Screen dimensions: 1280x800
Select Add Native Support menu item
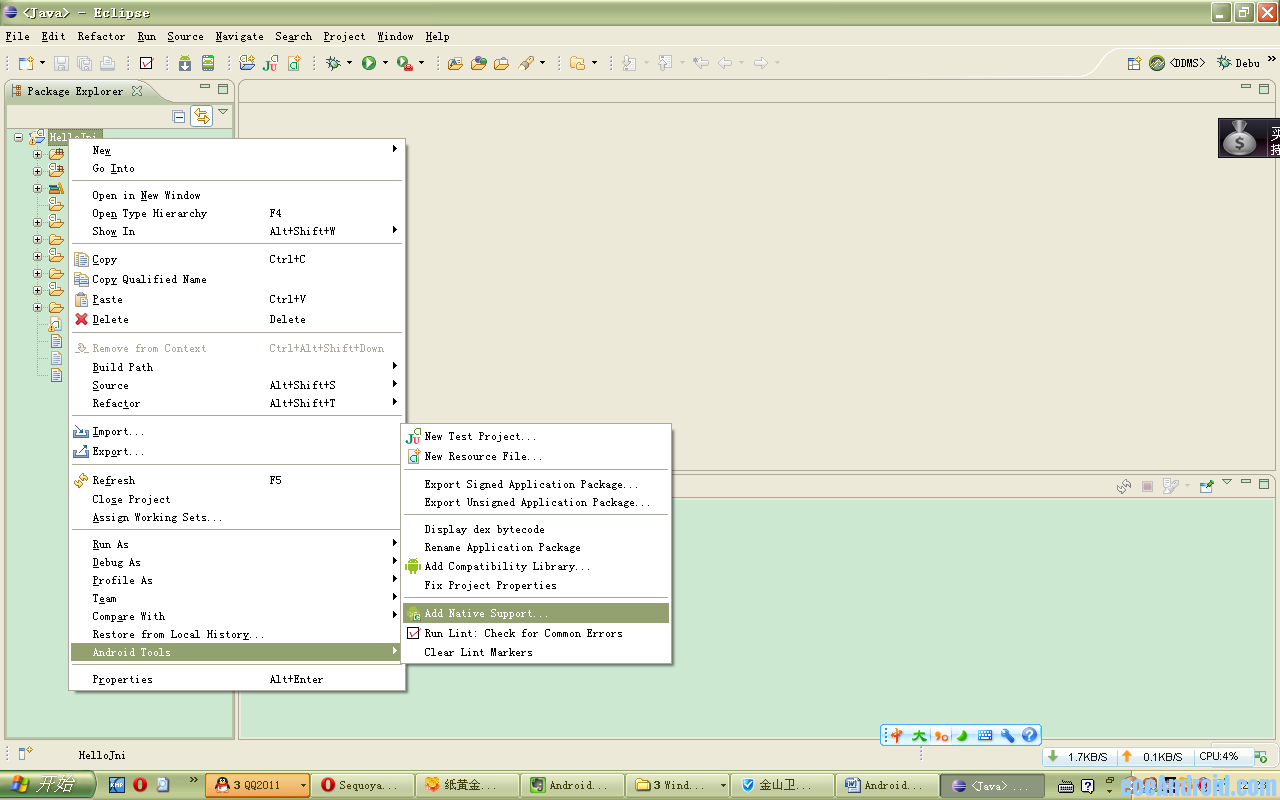[536, 613]
